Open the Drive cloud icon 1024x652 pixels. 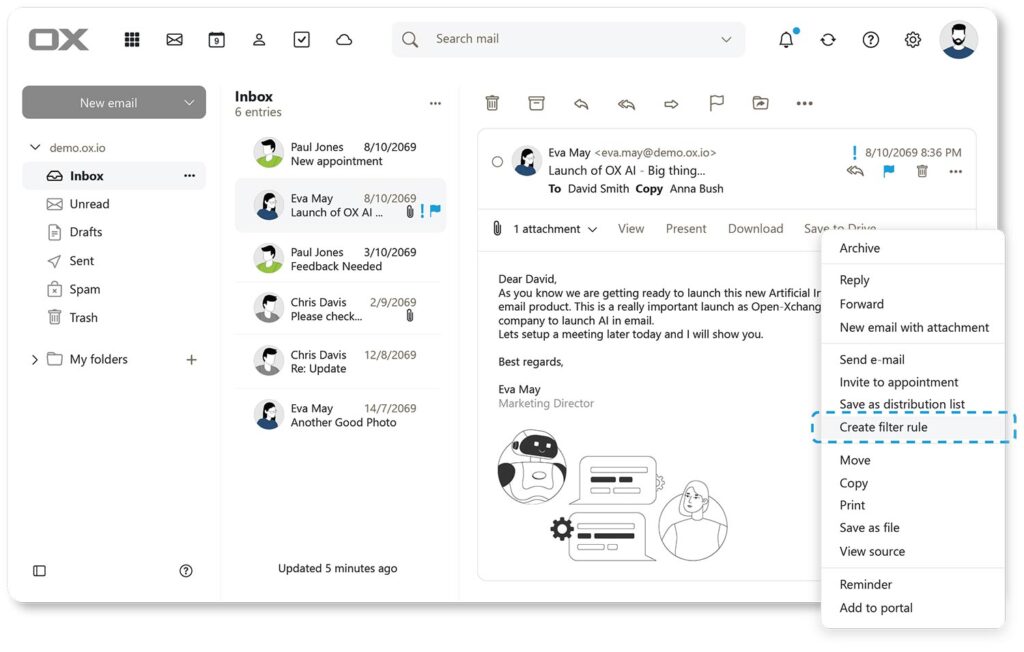click(x=344, y=40)
